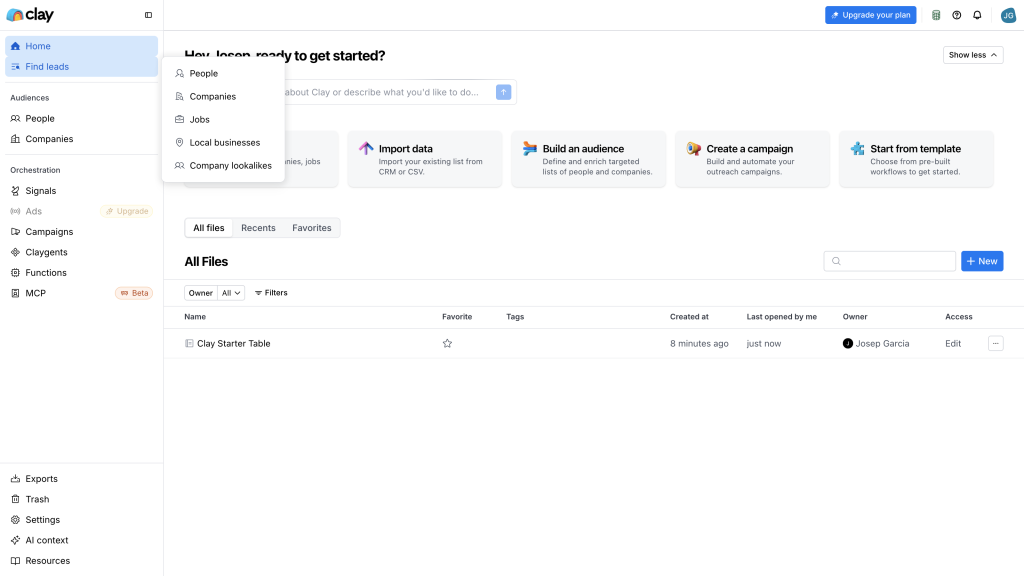Open the Filters control
1024x576 pixels.
pos(271,293)
